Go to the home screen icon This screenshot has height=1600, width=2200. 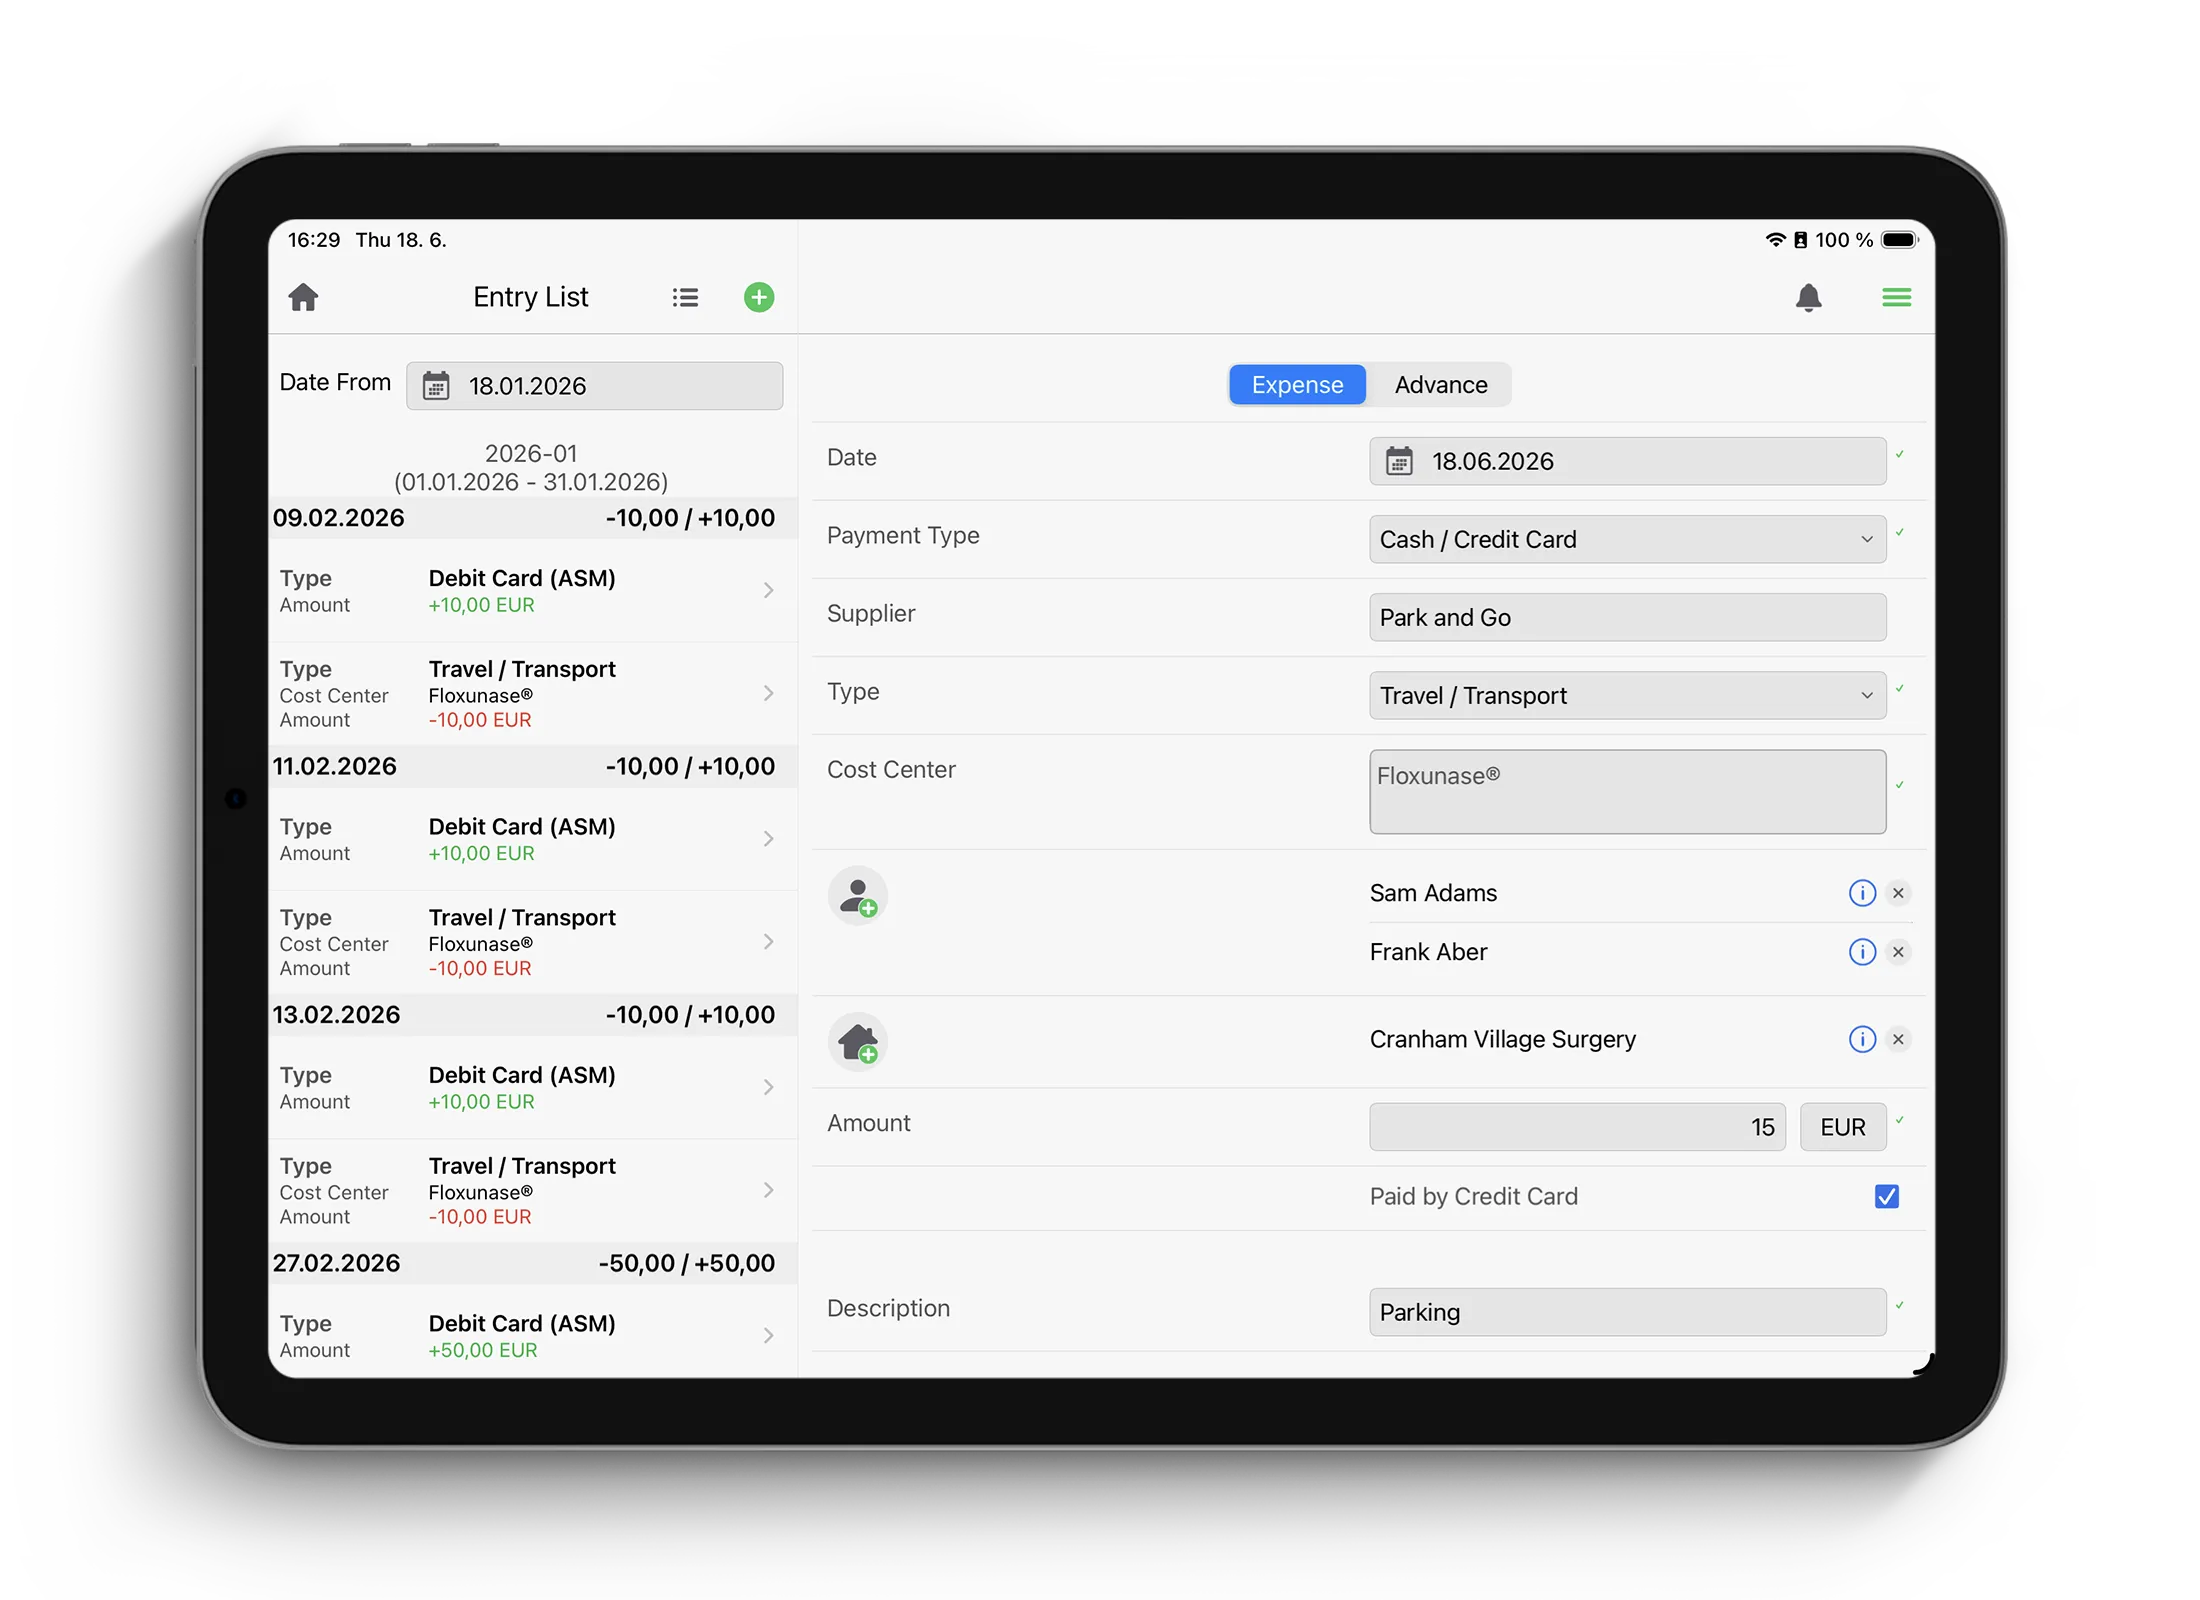point(303,297)
